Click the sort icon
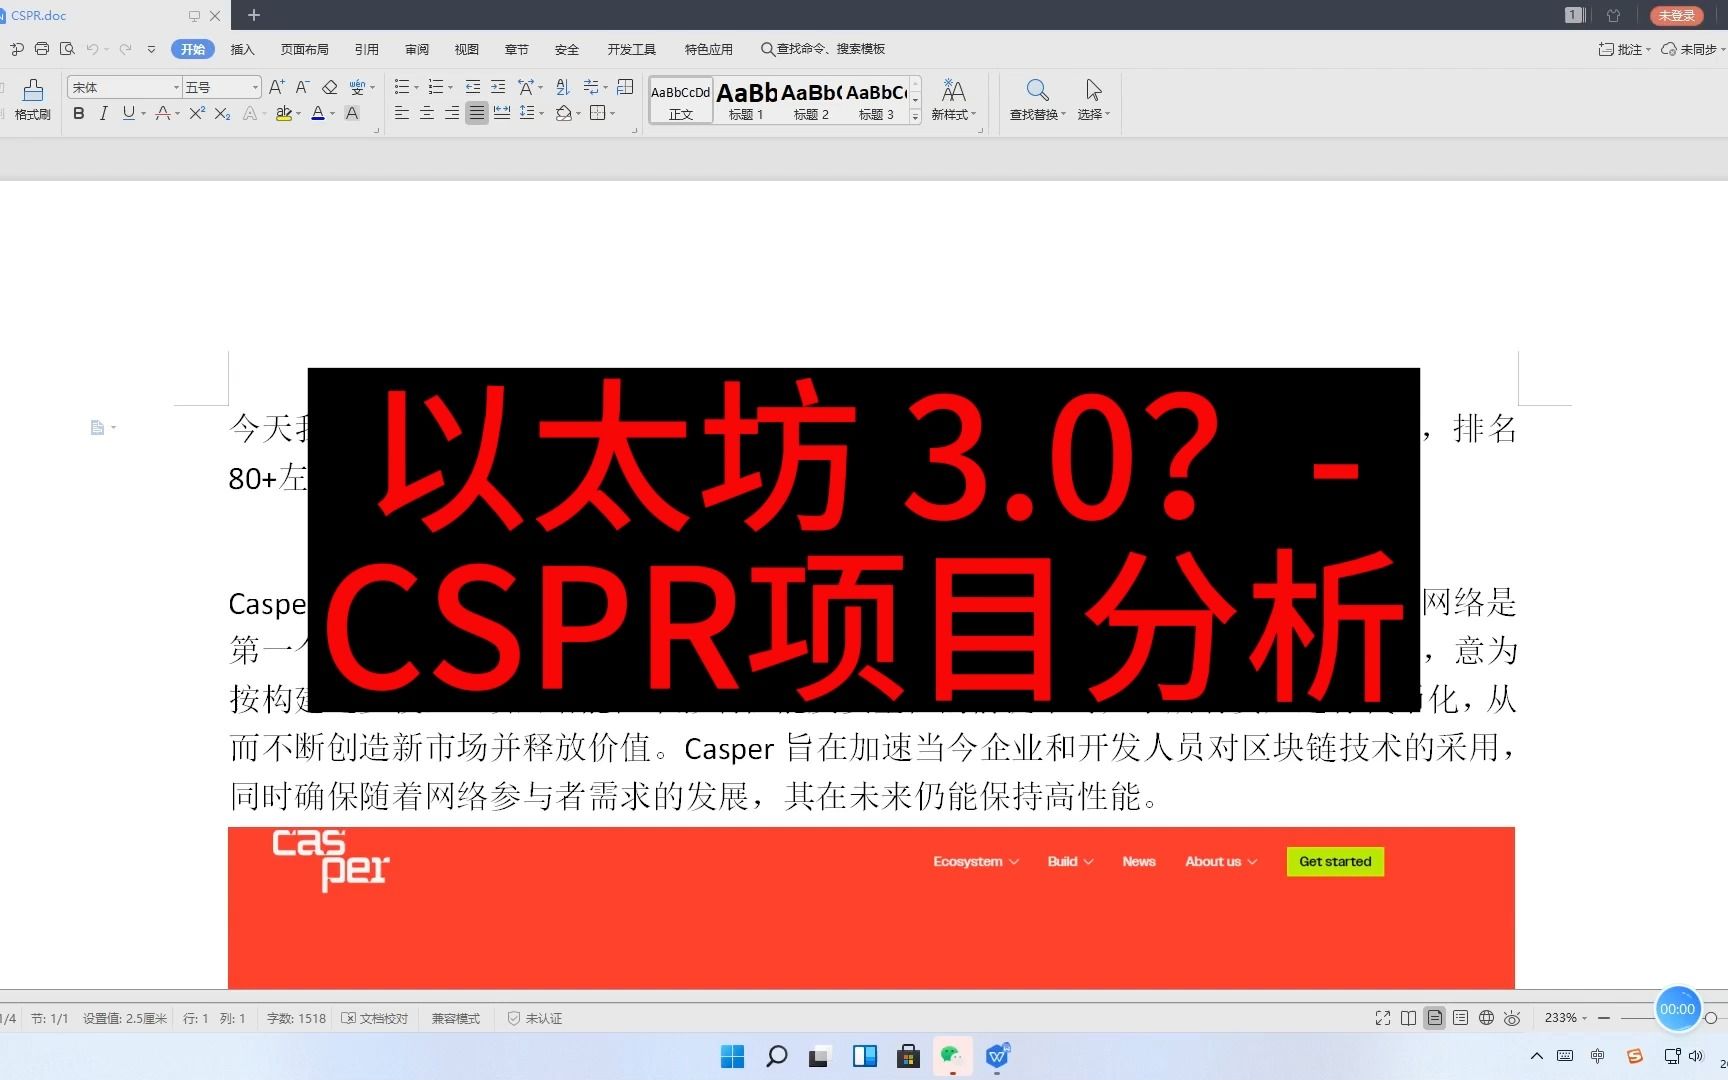 coord(562,87)
